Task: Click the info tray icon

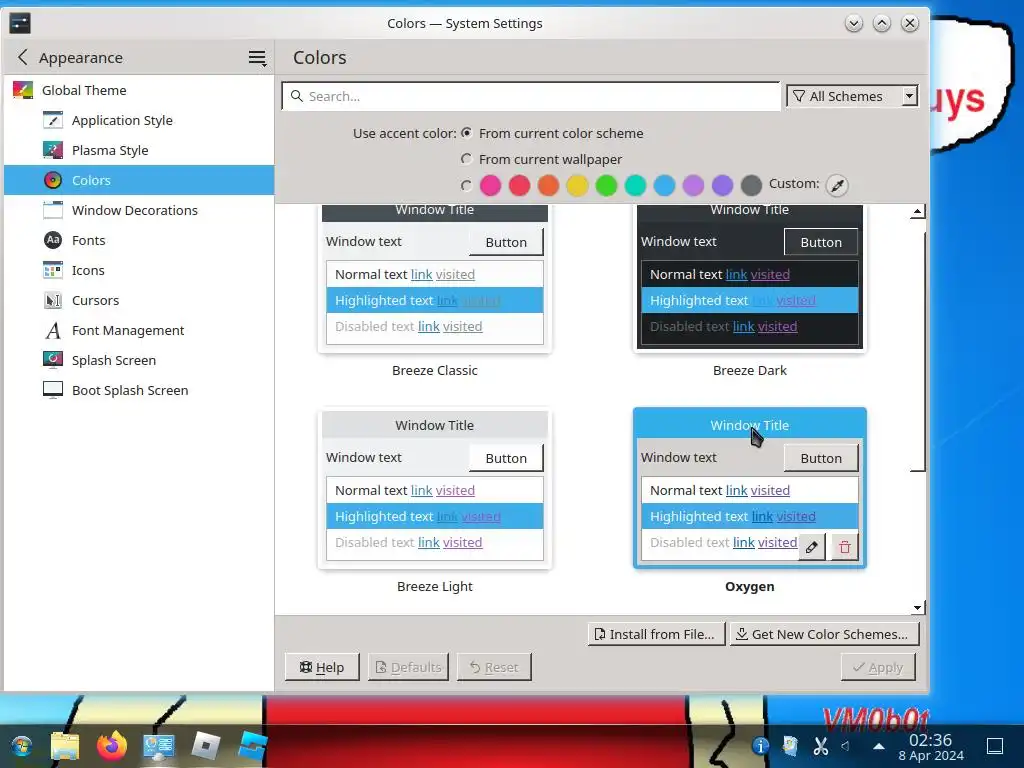Action: pos(760,745)
